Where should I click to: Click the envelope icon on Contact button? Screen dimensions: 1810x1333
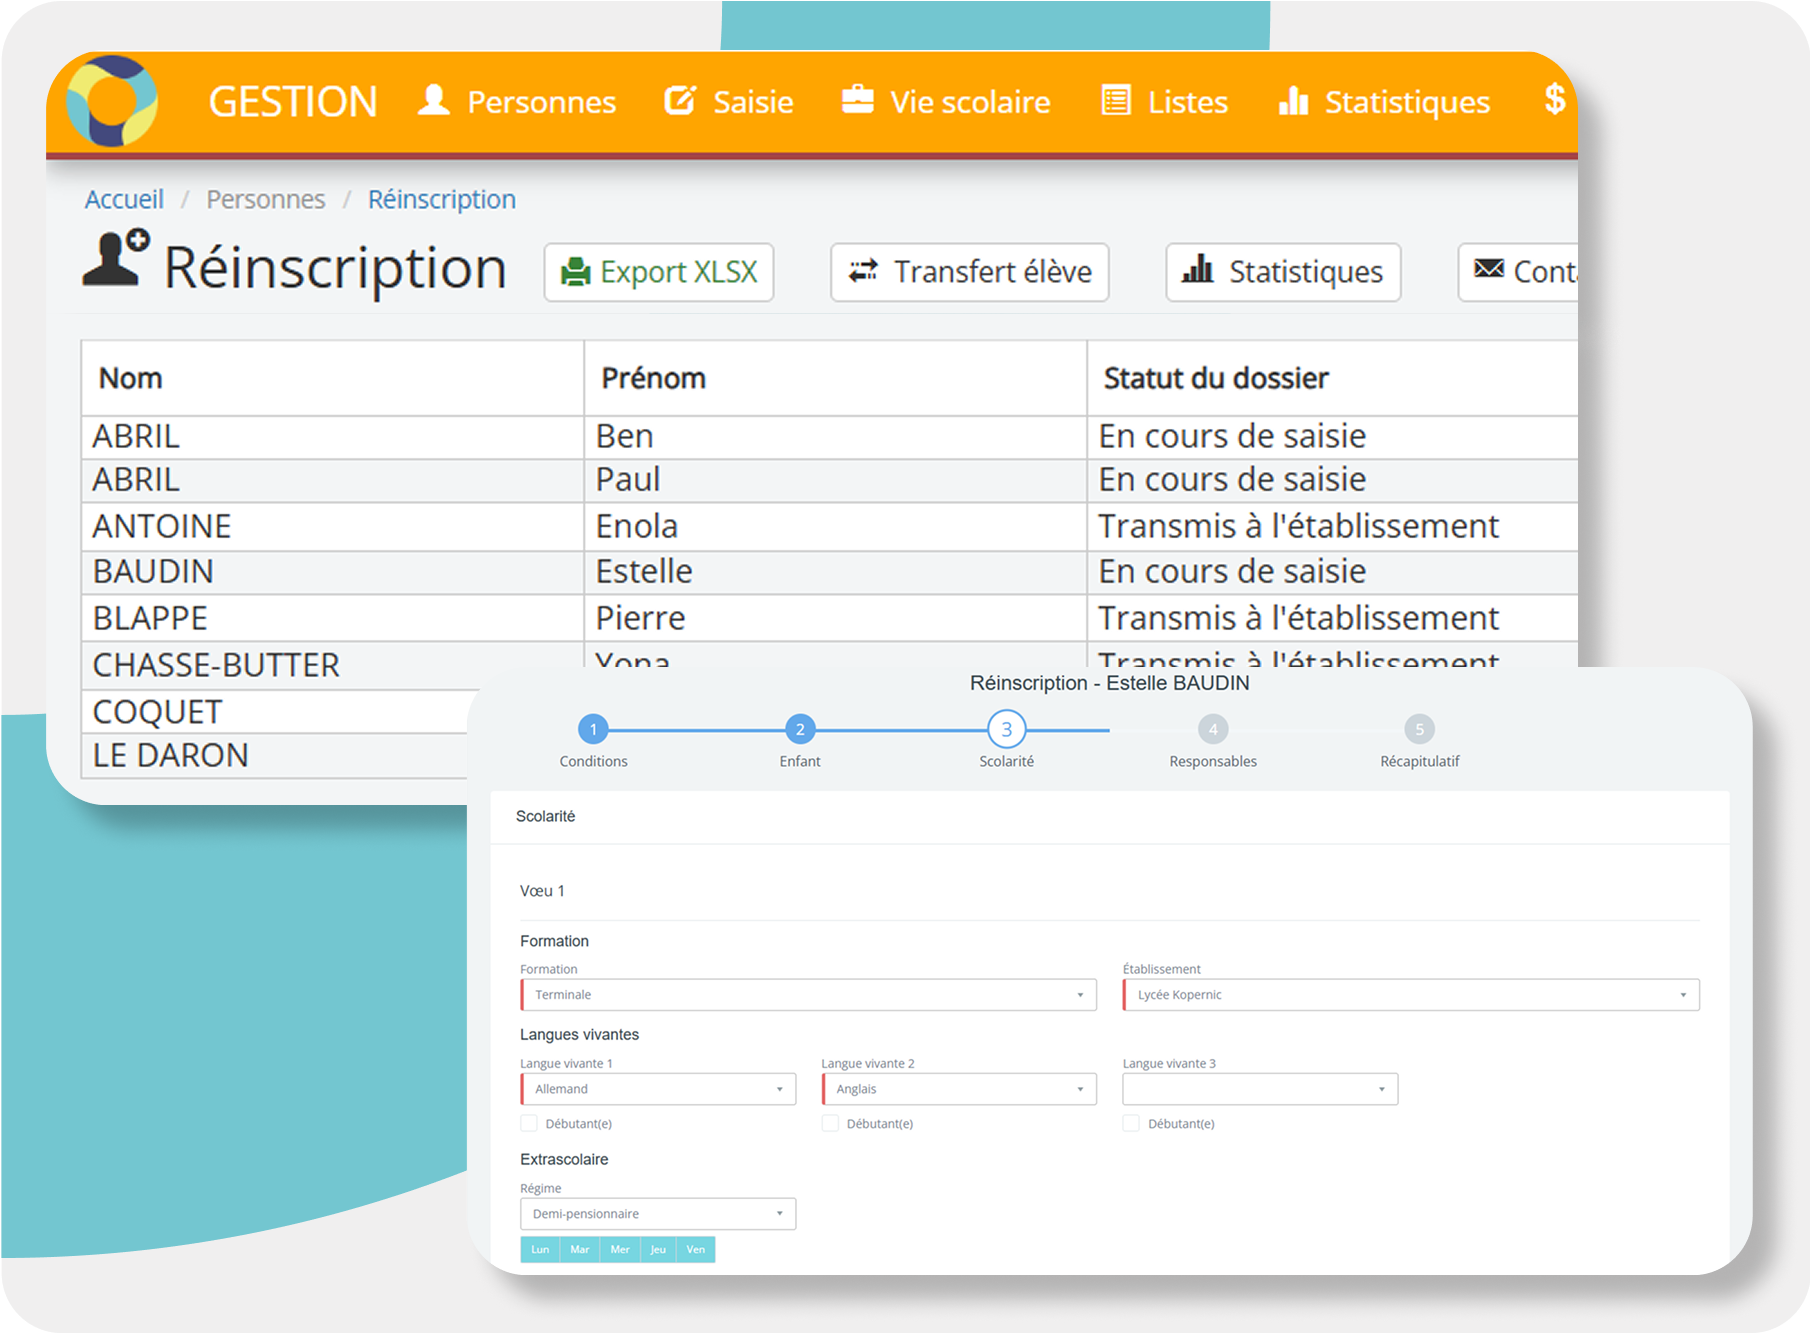(1489, 268)
